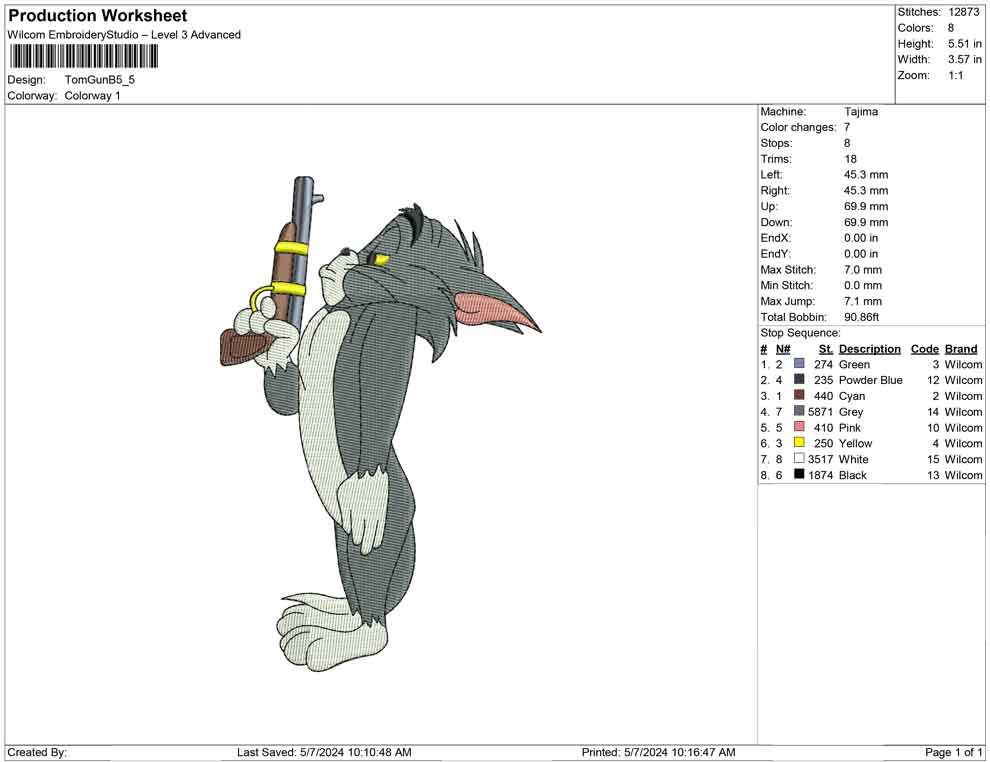990x762 pixels.
Task: Click the Pink thread color swatch
Action: tap(799, 427)
